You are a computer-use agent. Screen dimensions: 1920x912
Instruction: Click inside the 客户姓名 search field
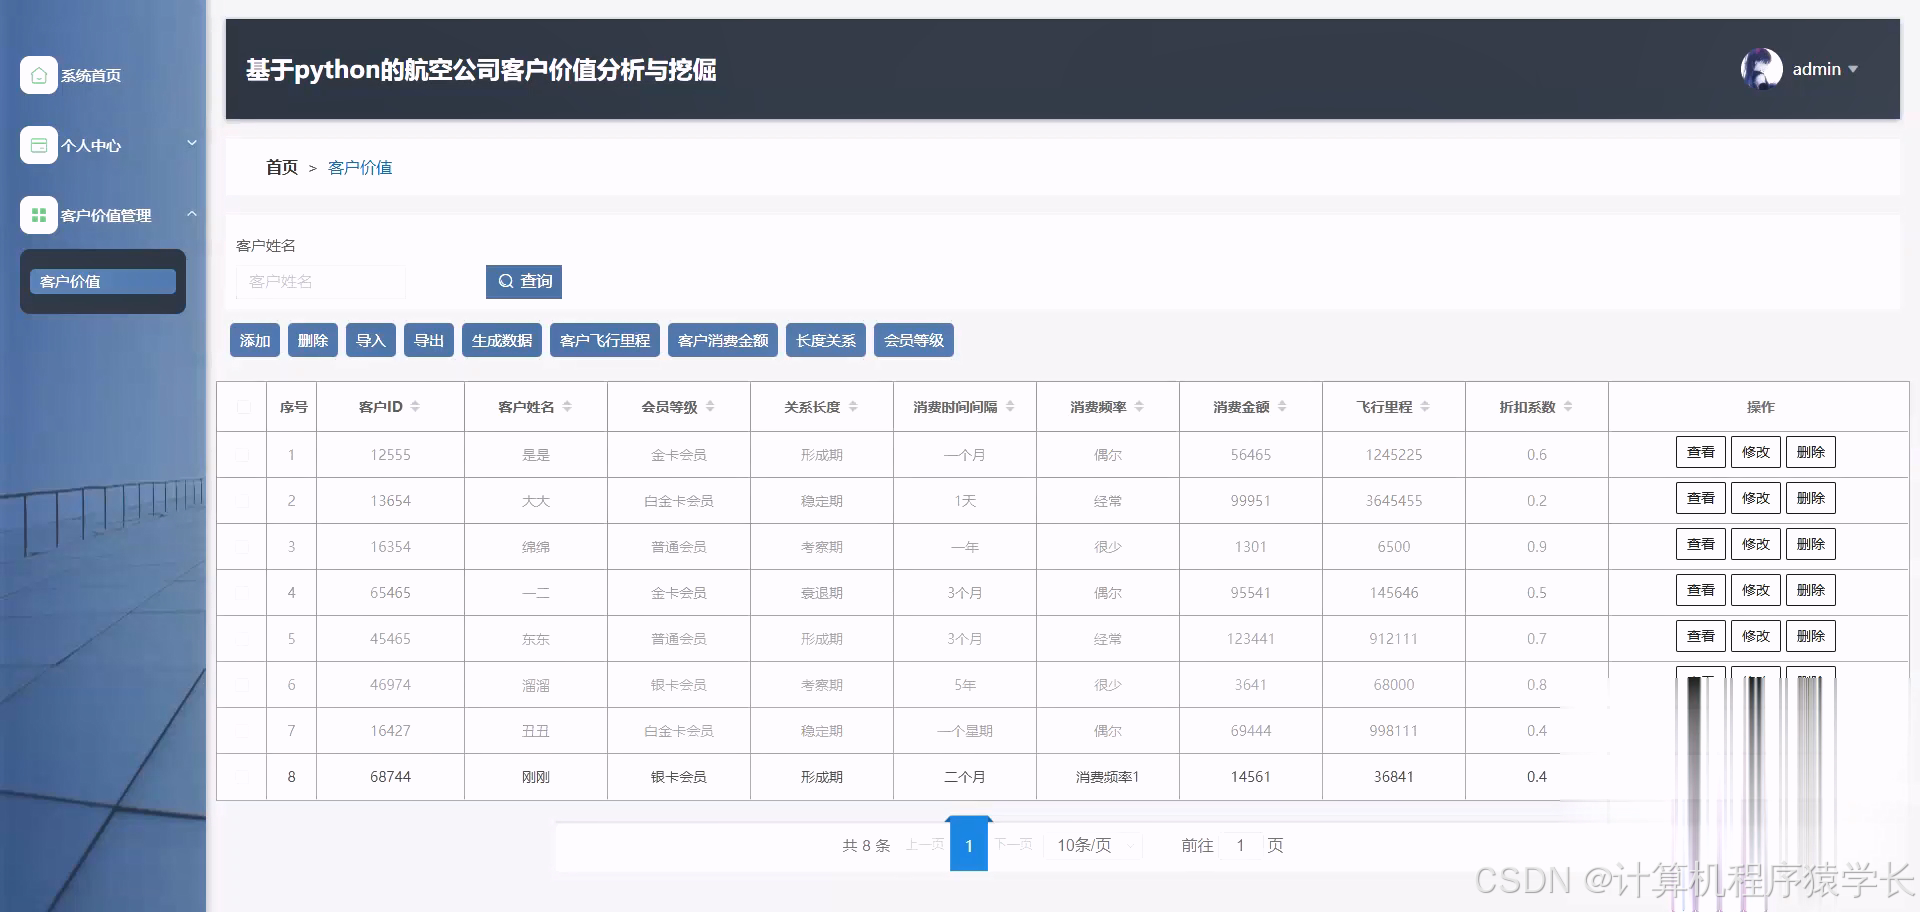[320, 281]
